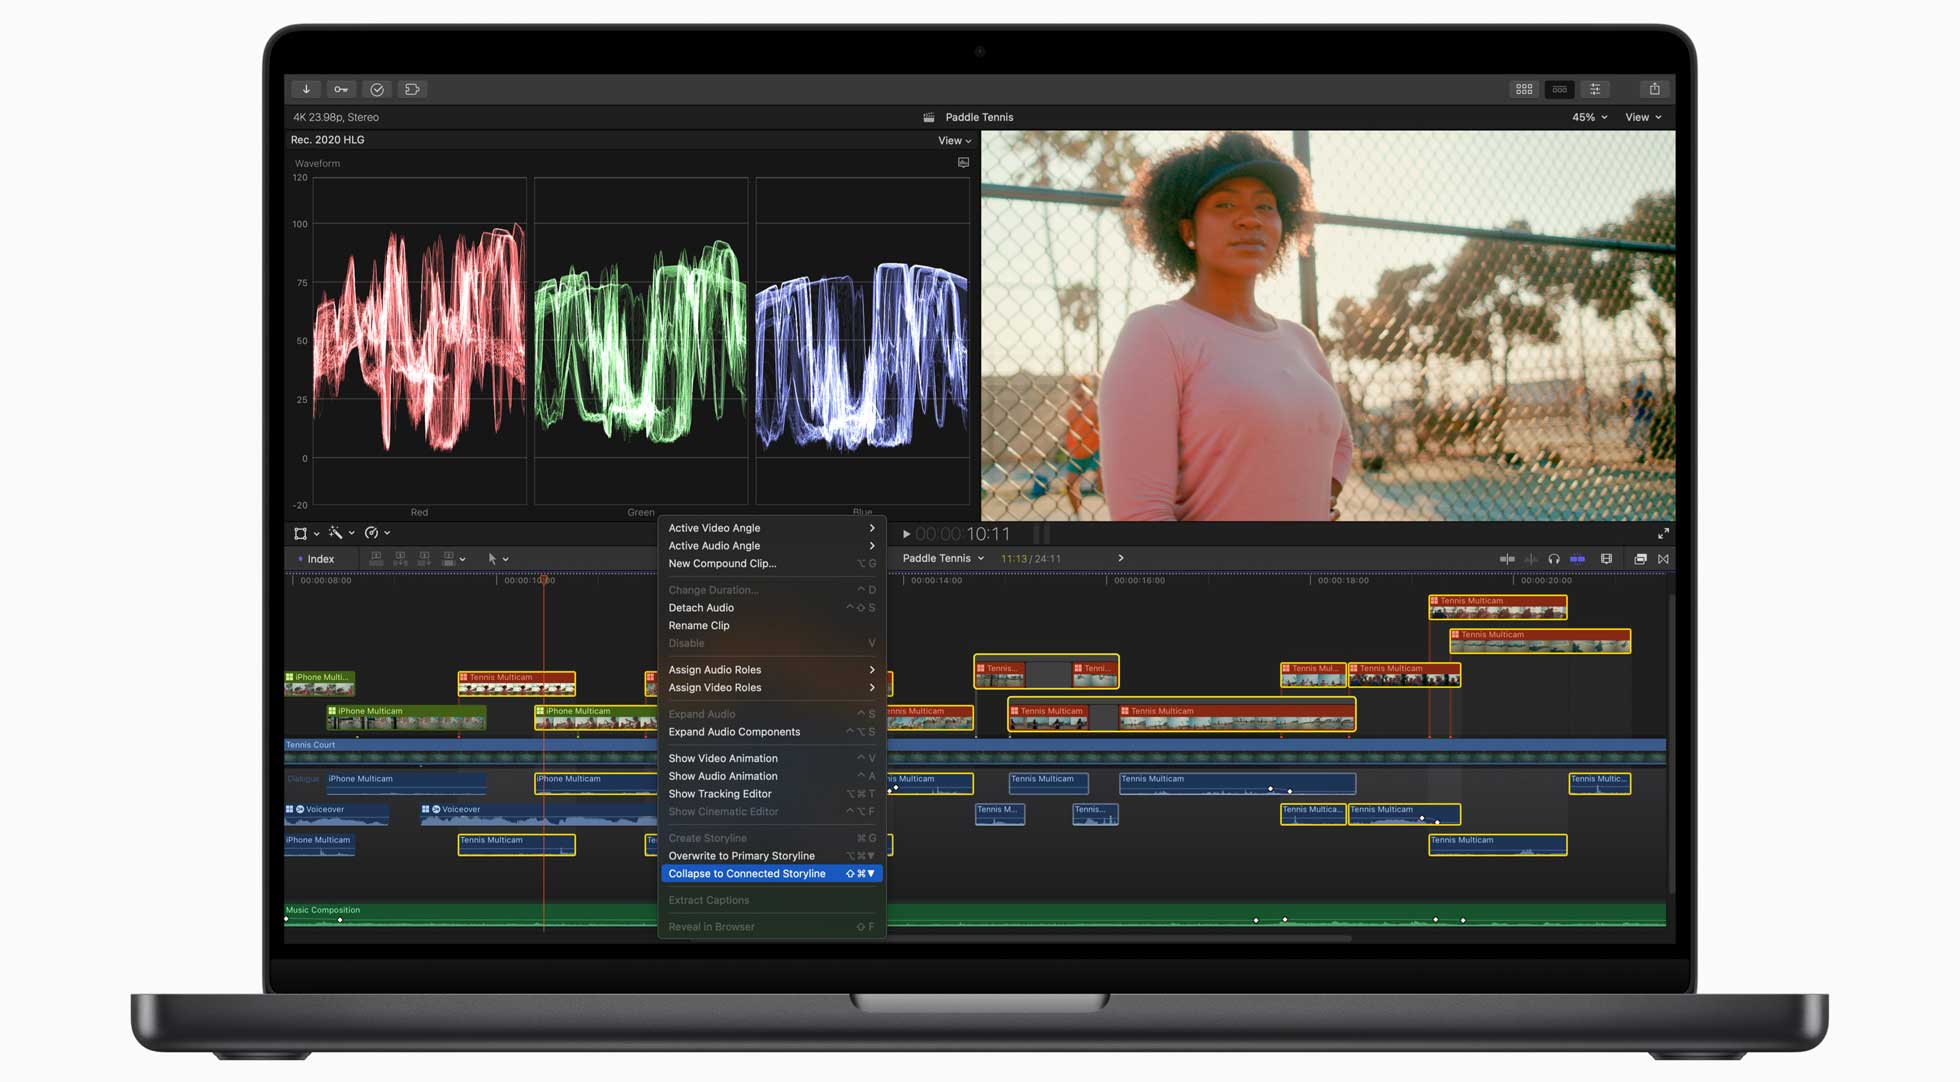The image size is (1960, 1082).
Task: Enter full screen viewer with arrows icon
Action: (x=1663, y=534)
